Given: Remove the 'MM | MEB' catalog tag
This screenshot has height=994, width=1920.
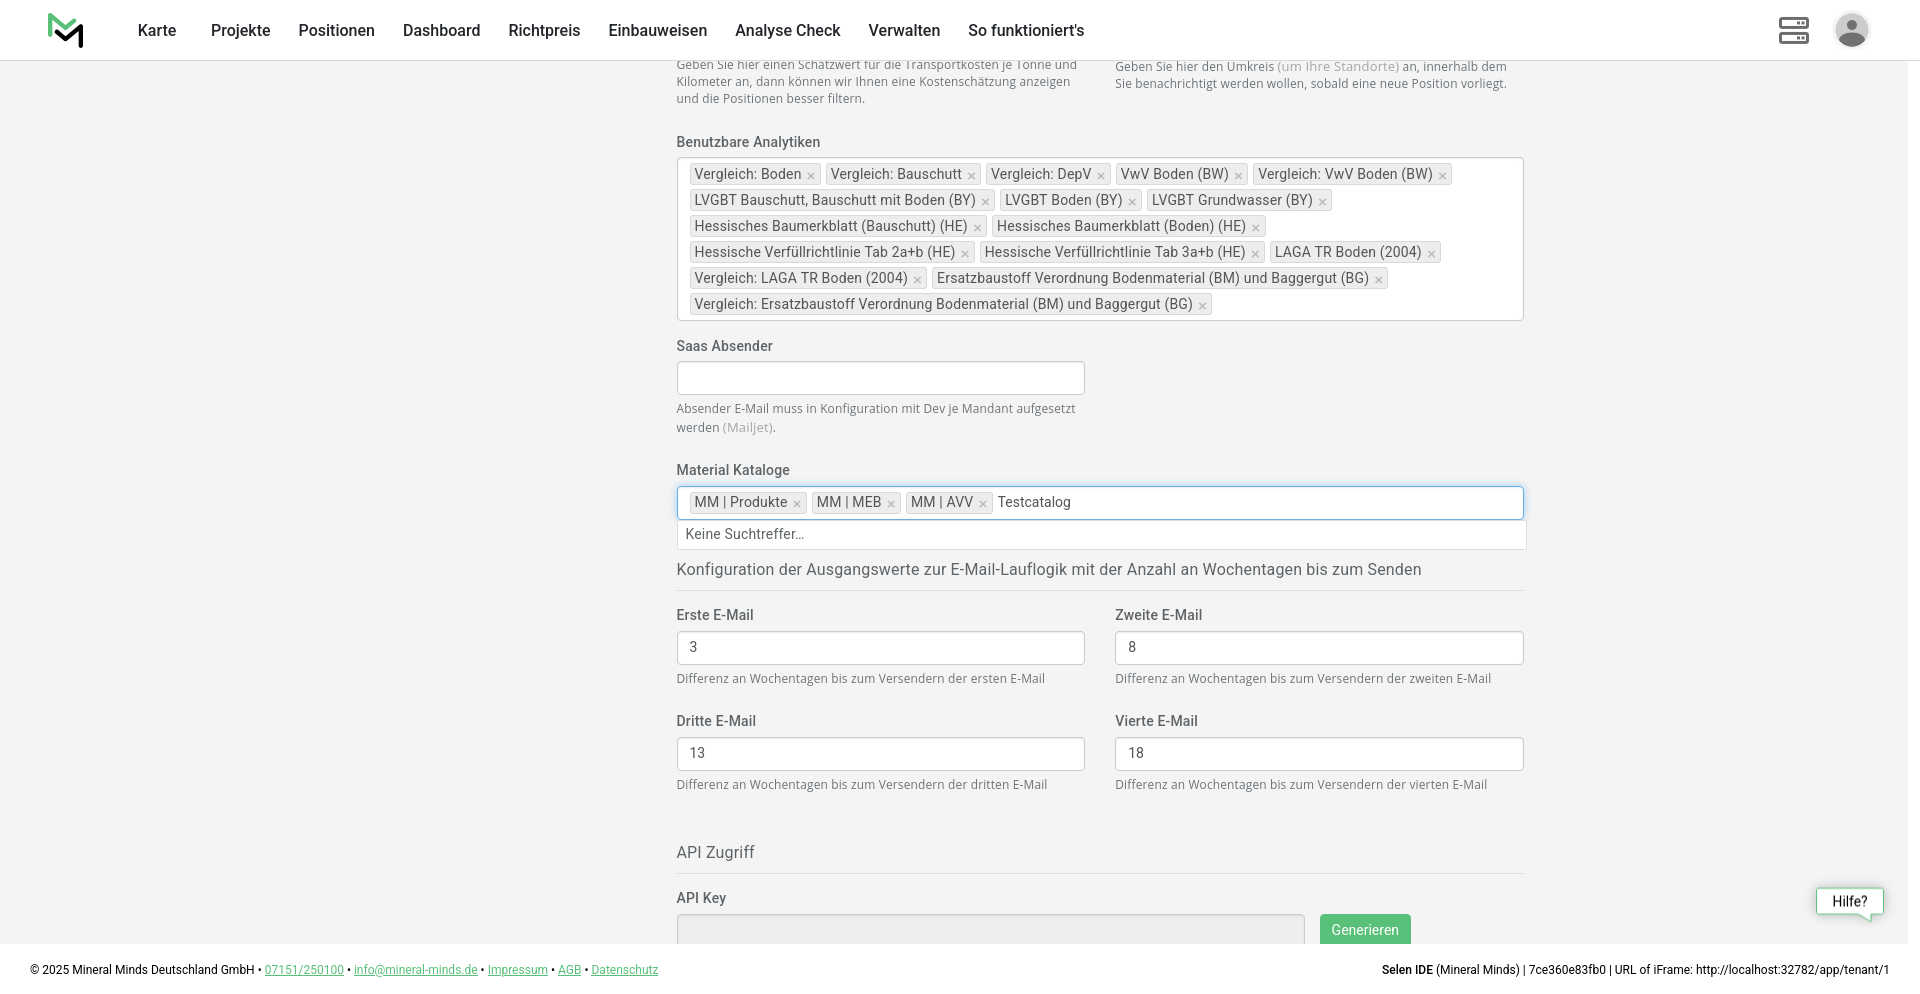Looking at the screenshot, I should click(x=891, y=504).
